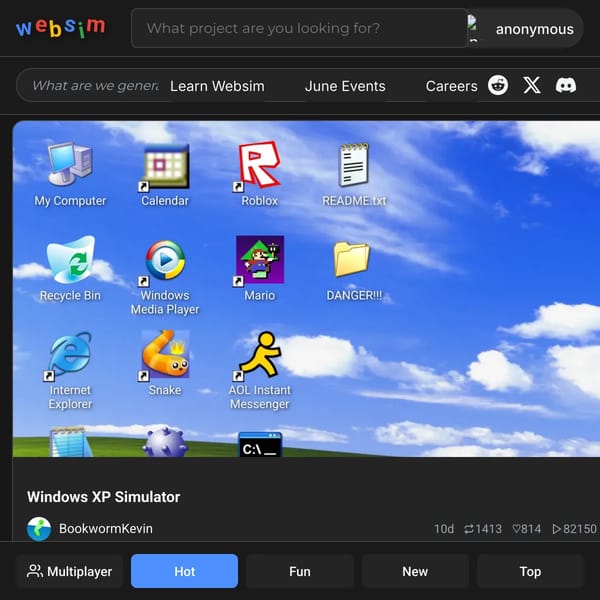Like the project via heart 814
The image size is (600, 600).
(517, 529)
